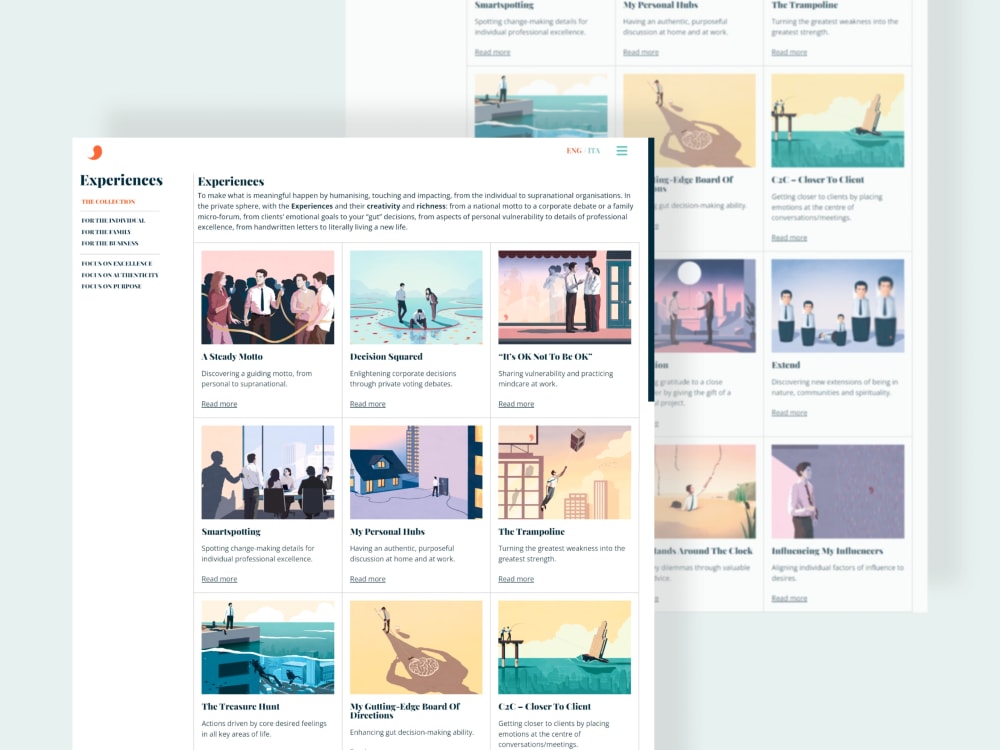
Task: Open Read more under Smartspotting in back window
Action: coord(492,52)
